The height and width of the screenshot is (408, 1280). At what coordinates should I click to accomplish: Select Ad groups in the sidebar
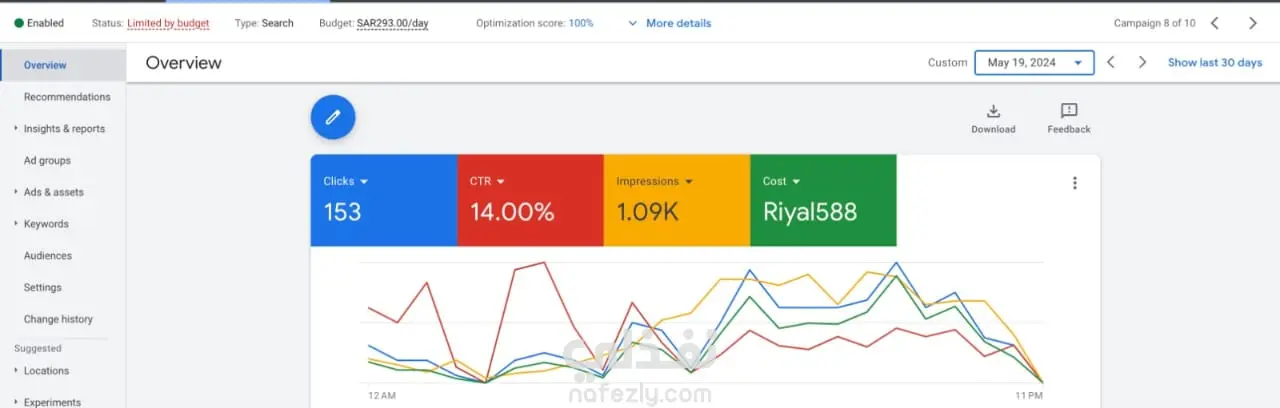tap(47, 160)
